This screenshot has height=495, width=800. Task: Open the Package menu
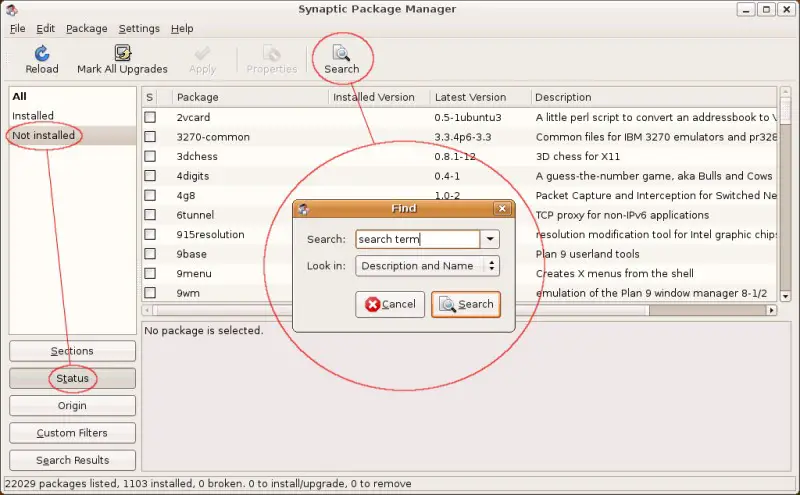point(87,29)
